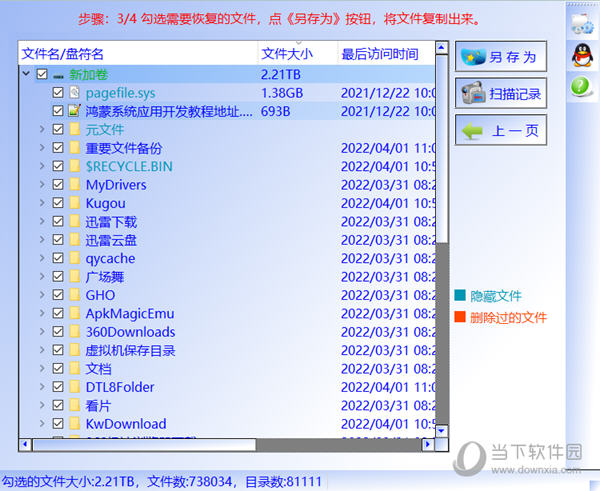Expand the 元文件 folder
The height and width of the screenshot is (491, 600).
[x=42, y=129]
